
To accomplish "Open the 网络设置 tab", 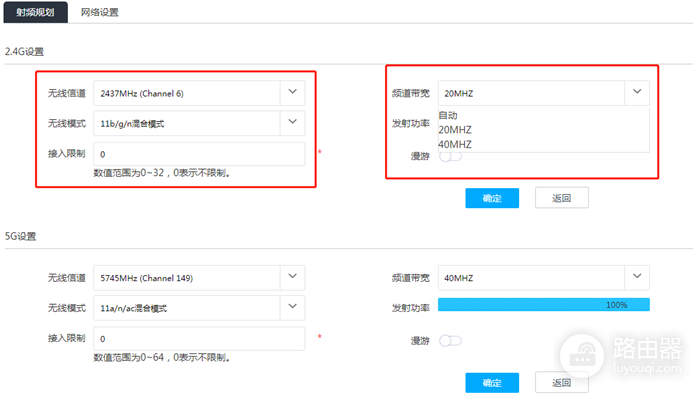I will [100, 12].
